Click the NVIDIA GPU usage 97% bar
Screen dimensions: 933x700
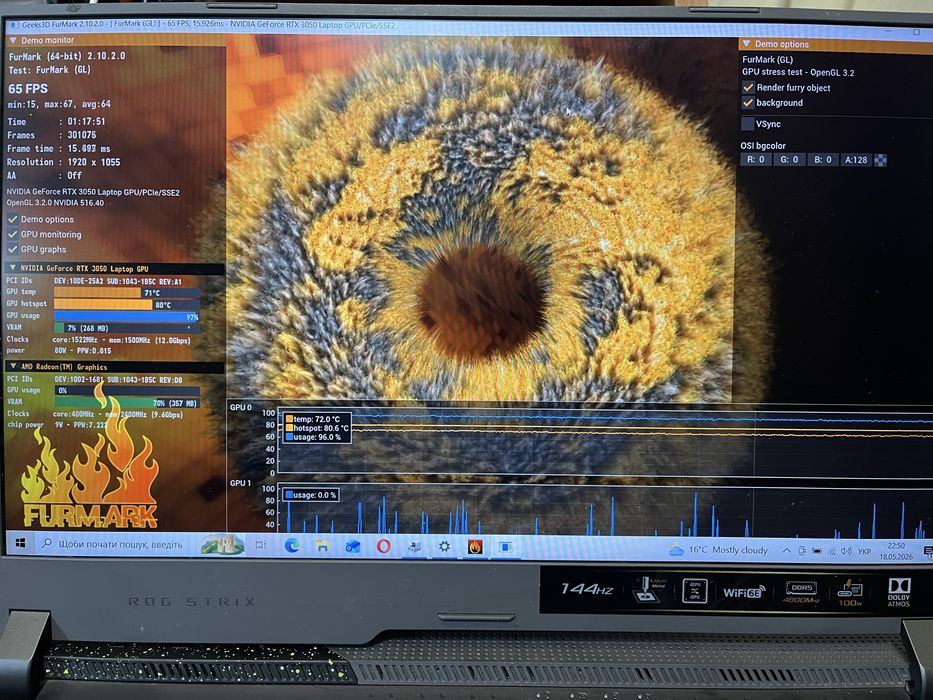(127, 317)
